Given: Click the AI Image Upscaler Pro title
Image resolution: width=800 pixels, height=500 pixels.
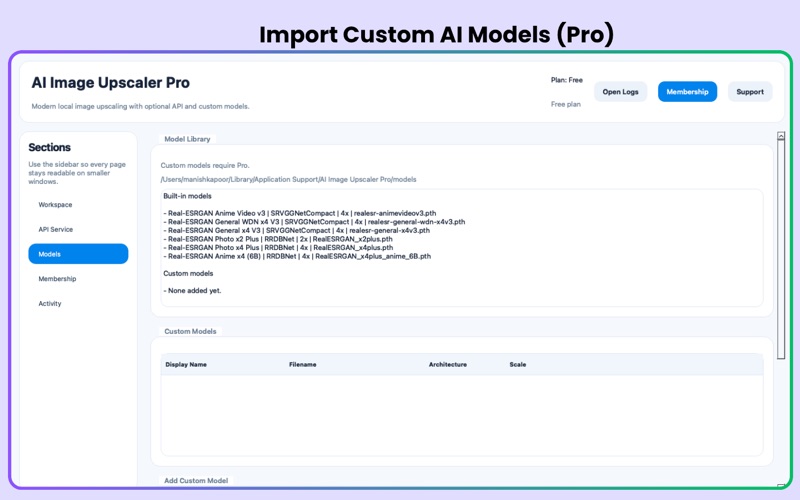Looking at the screenshot, I should (111, 83).
